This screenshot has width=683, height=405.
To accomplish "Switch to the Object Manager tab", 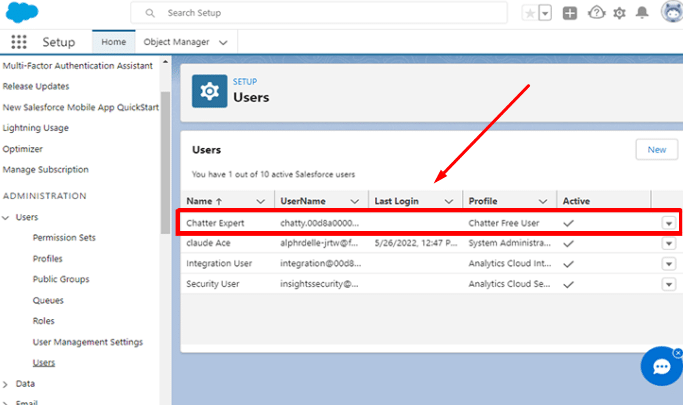I will [176, 42].
